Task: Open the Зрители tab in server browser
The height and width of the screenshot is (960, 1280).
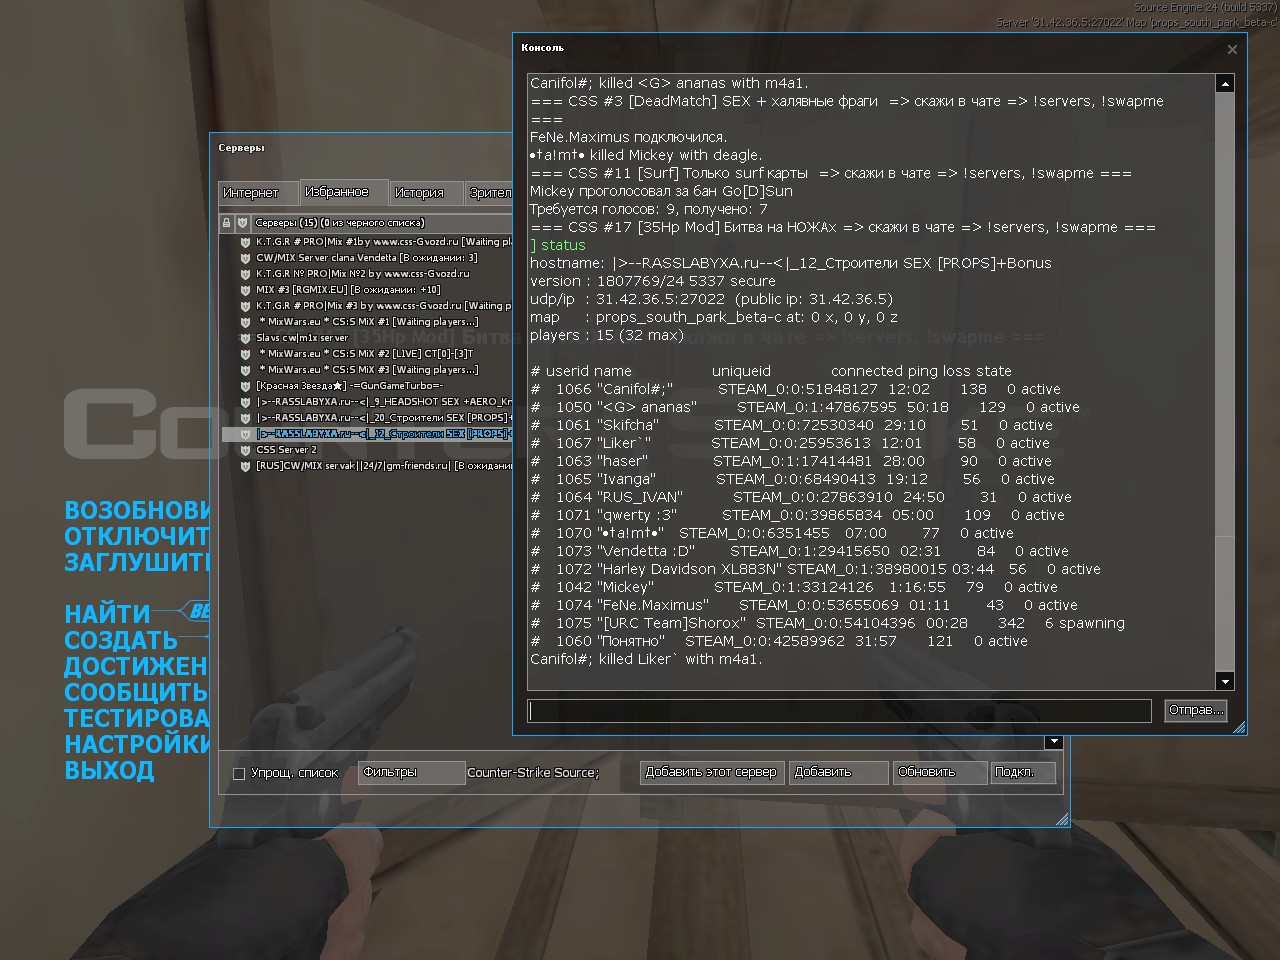Action: click(490, 193)
